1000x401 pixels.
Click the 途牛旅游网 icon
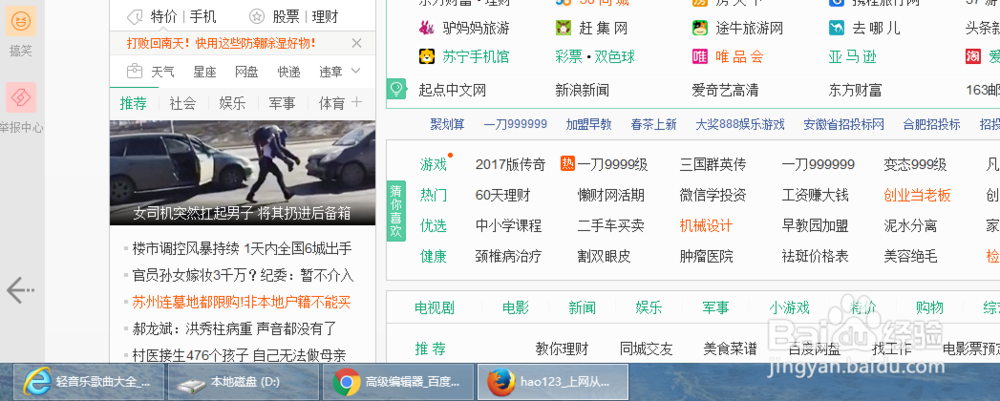[700, 28]
